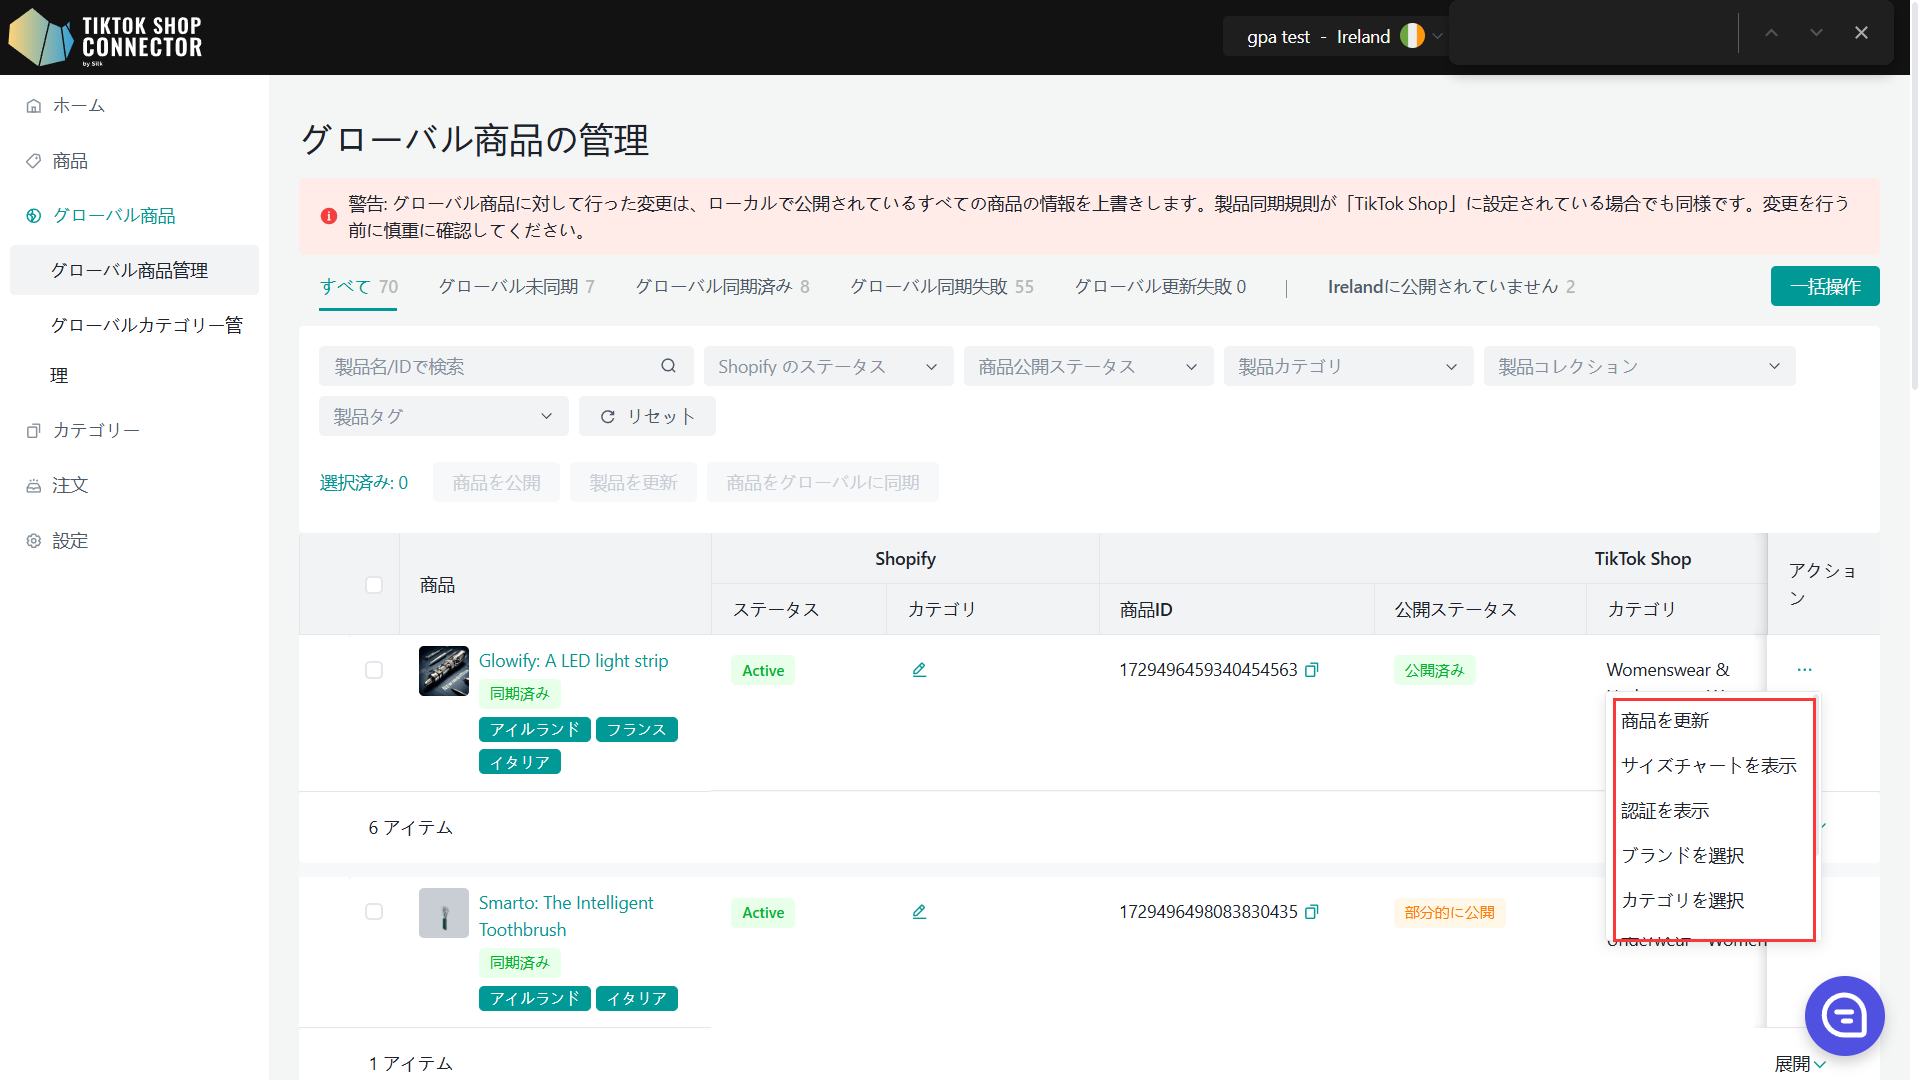This screenshot has width=1920, height=1080.
Task: Open 製品タグ dropdown
Action: [x=443, y=416]
